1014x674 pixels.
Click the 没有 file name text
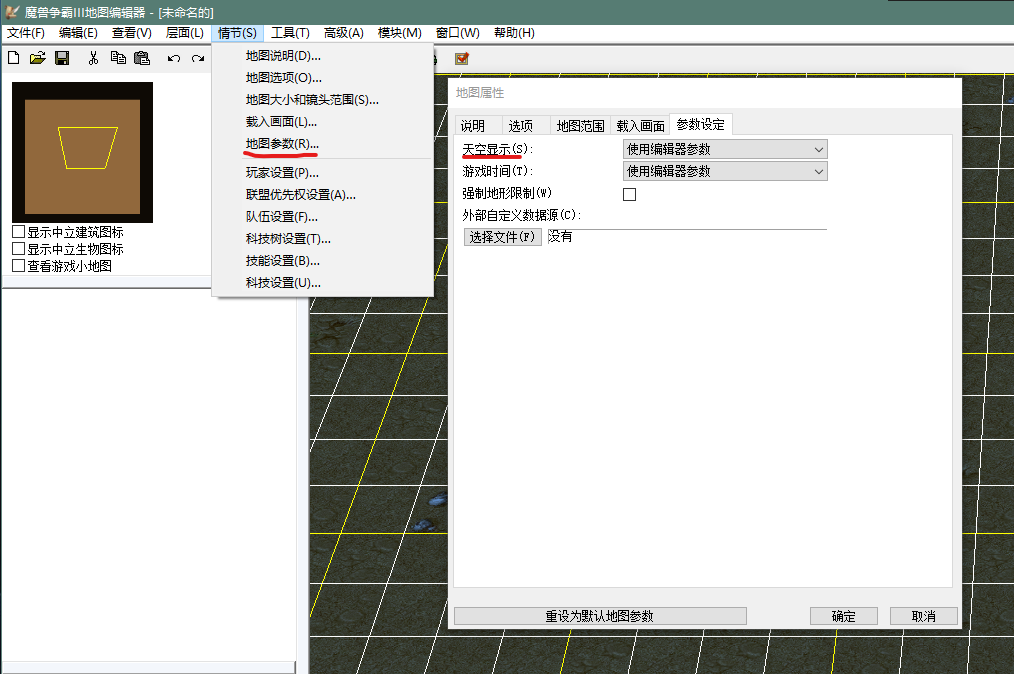560,237
